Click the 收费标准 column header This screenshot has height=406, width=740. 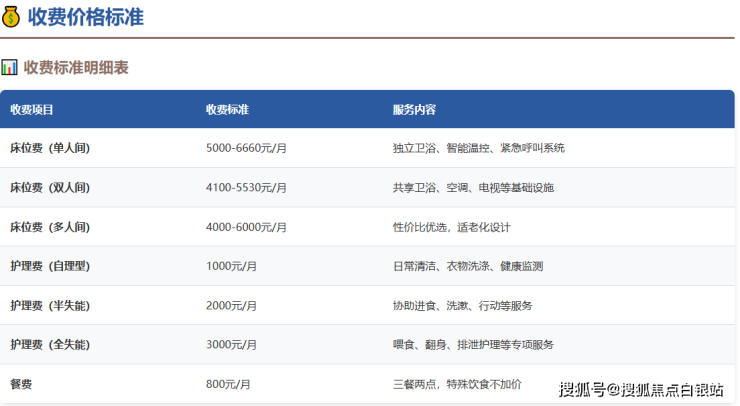coord(227,109)
